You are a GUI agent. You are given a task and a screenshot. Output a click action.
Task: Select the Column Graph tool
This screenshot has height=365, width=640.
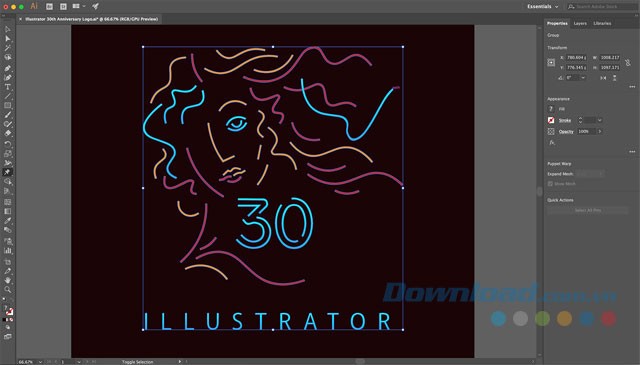(7, 251)
